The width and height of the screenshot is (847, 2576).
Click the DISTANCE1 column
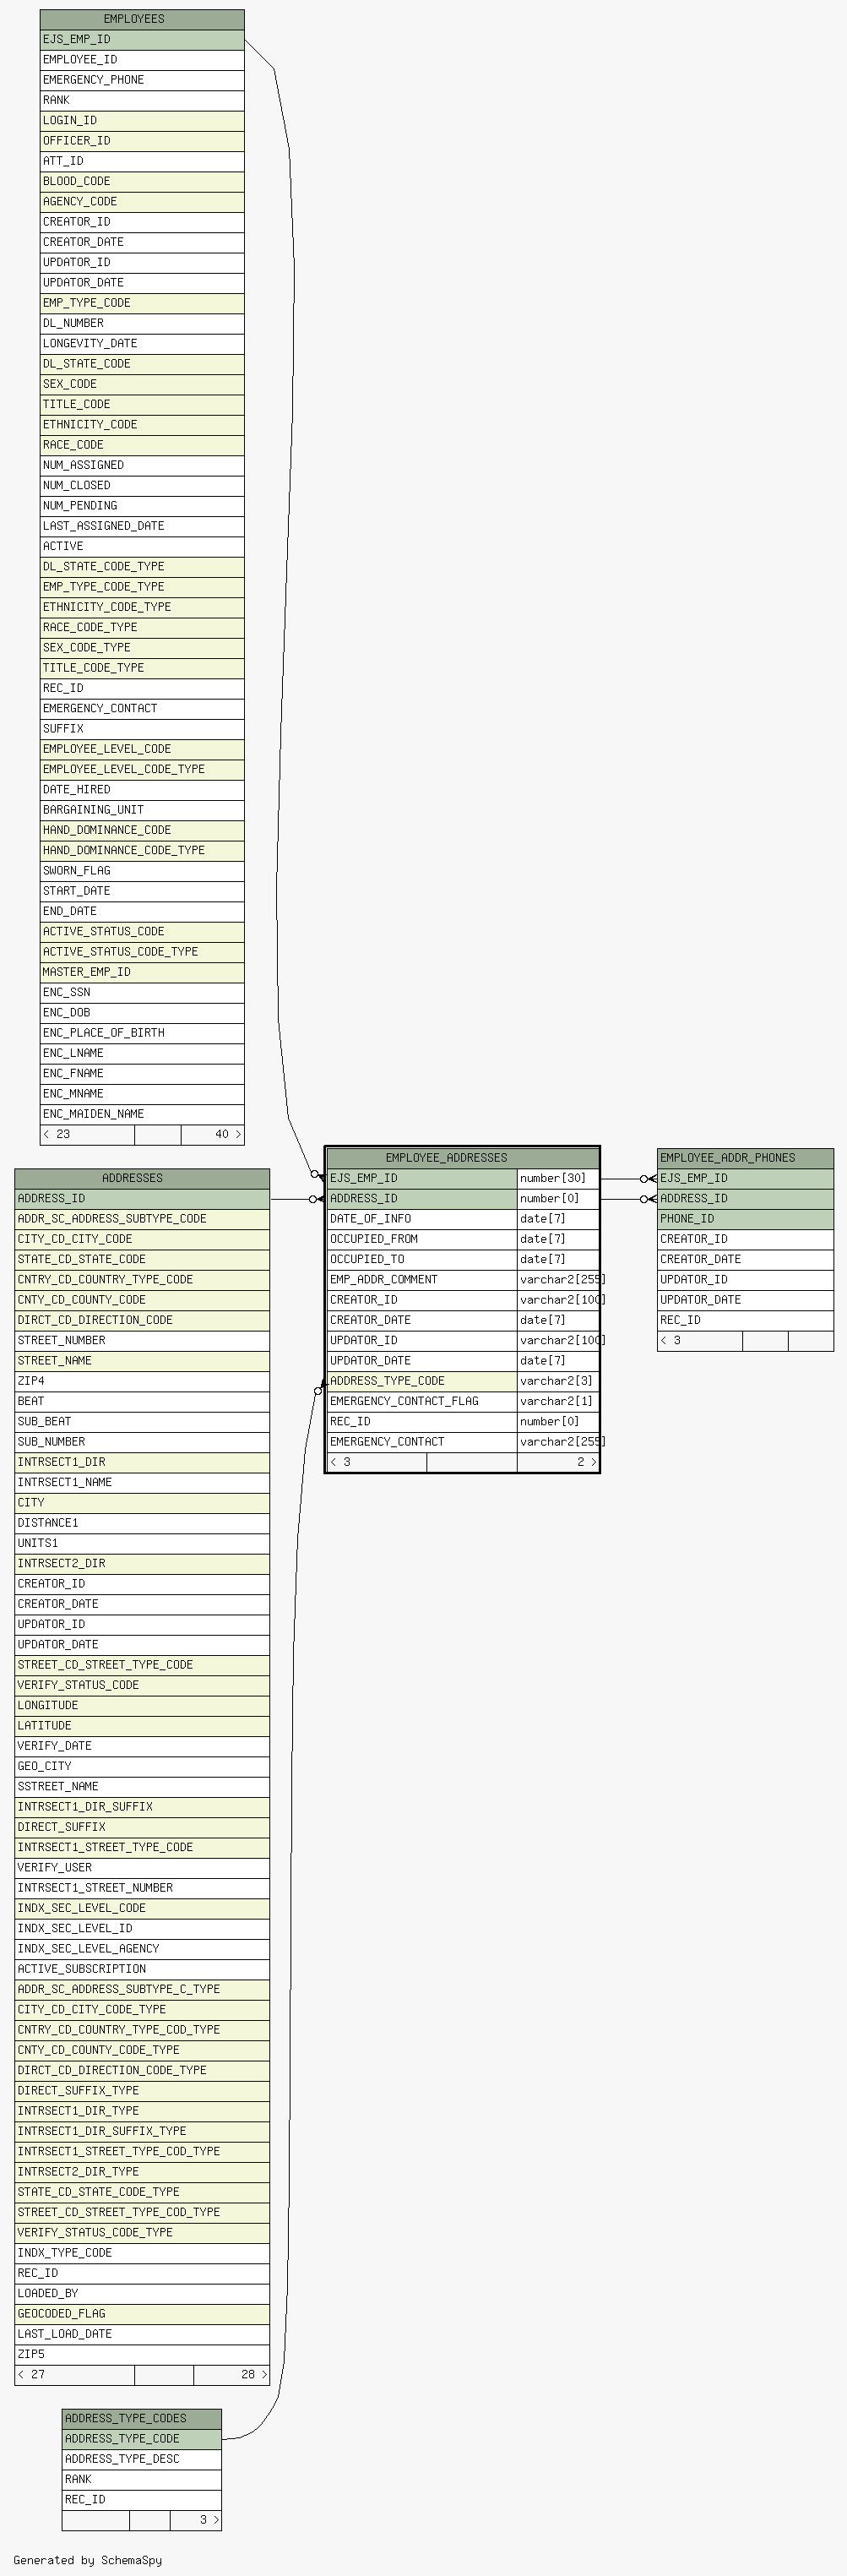coord(142,1523)
